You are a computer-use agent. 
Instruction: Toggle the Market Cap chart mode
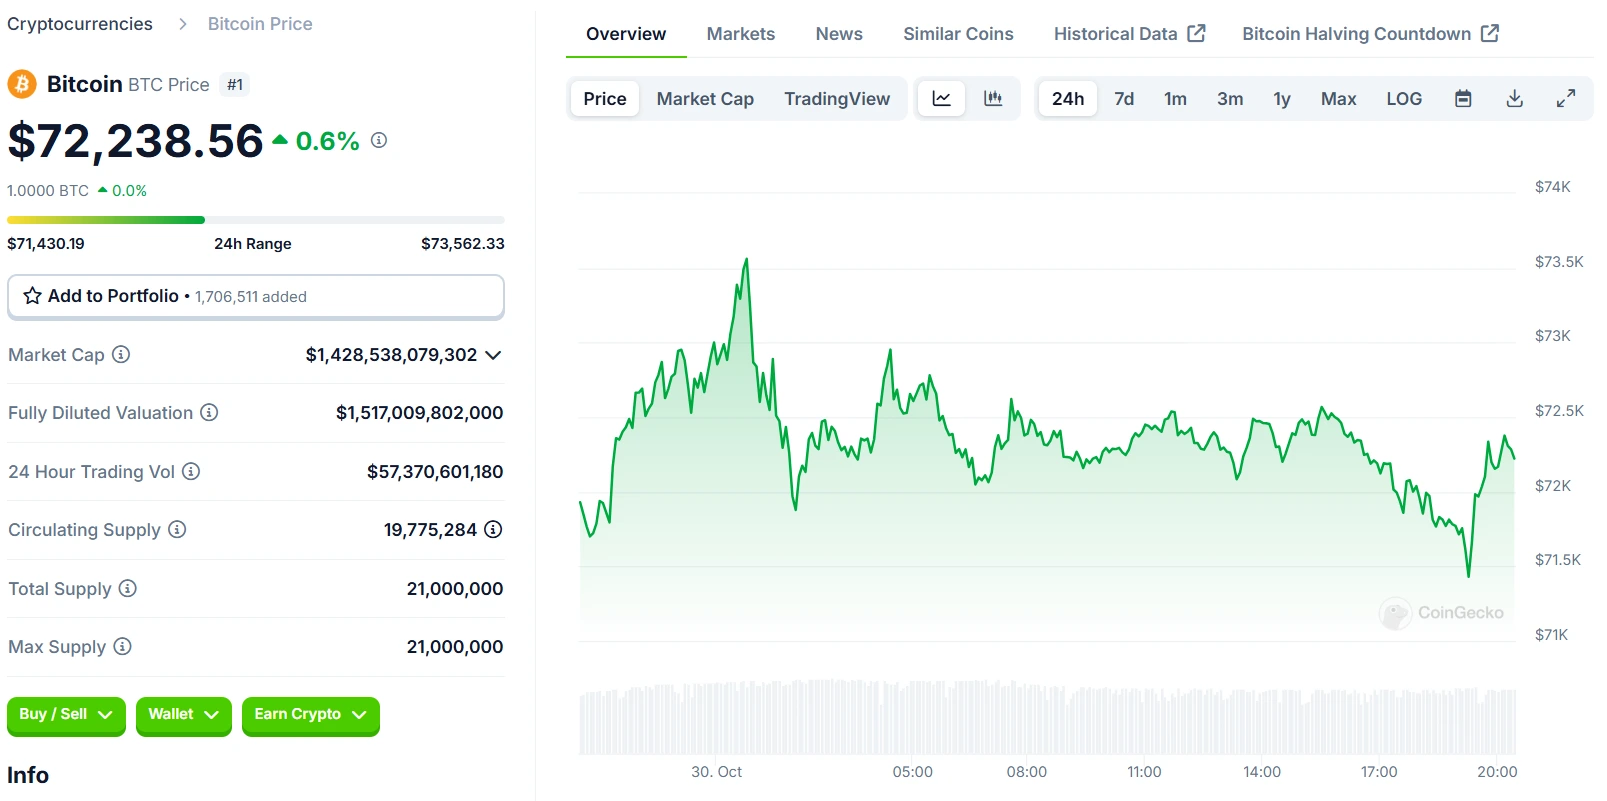click(705, 98)
